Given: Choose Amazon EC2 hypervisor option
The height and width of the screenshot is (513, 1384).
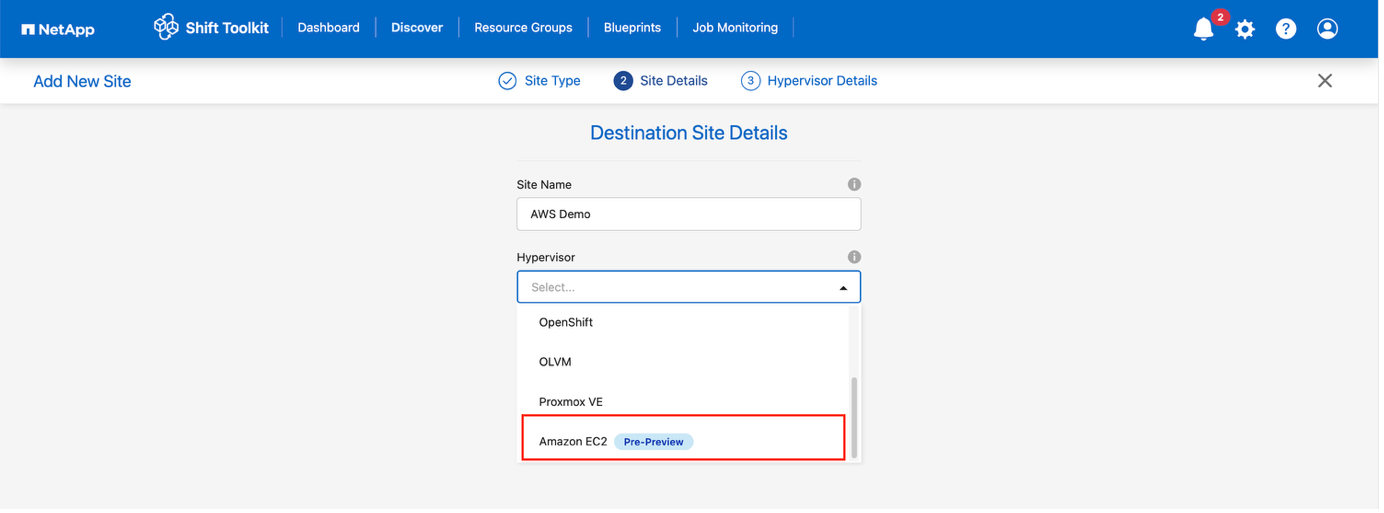Looking at the screenshot, I should click(x=685, y=442).
